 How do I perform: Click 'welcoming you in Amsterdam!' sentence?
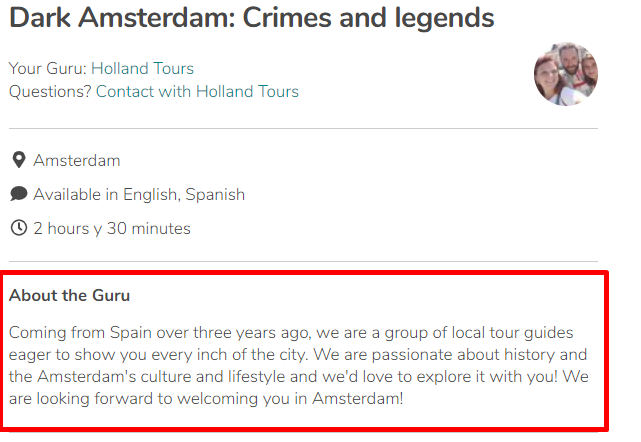pos(290,398)
